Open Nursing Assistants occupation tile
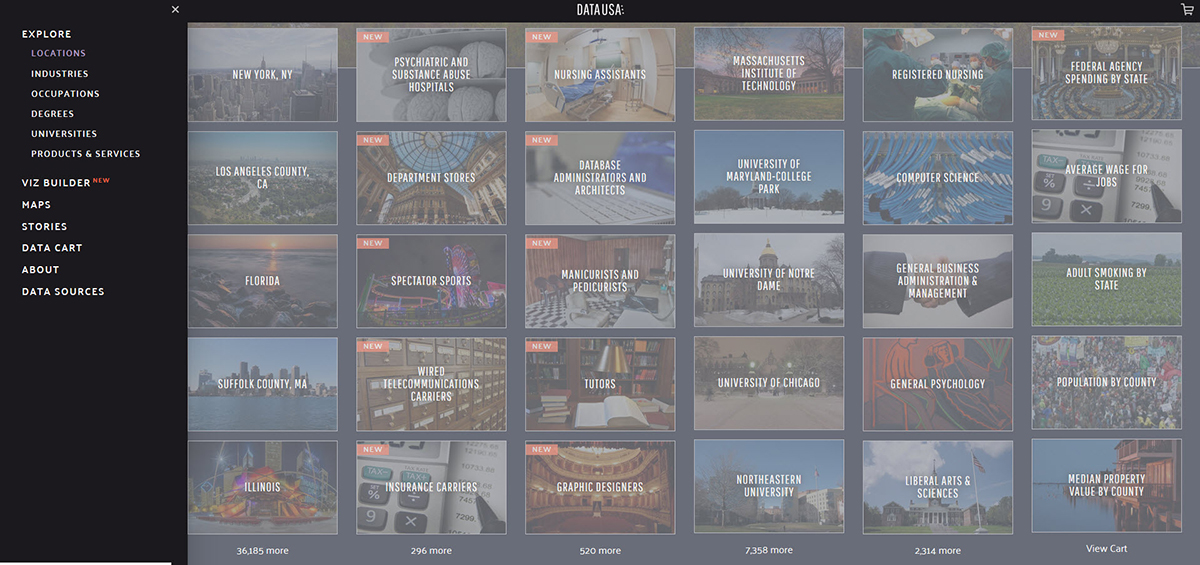1200x565 pixels. pos(600,74)
